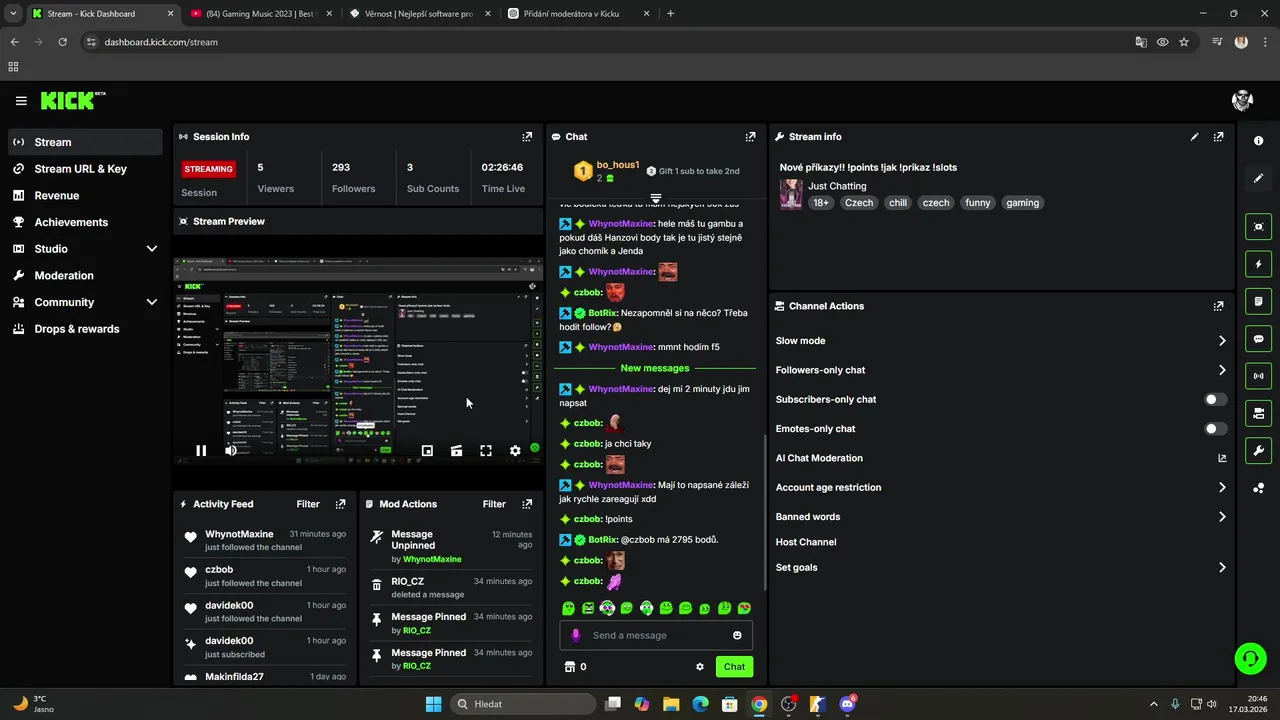The width and height of the screenshot is (1280, 720).
Task: Toggle Emotes-only chat switch
Action: tap(1215, 429)
